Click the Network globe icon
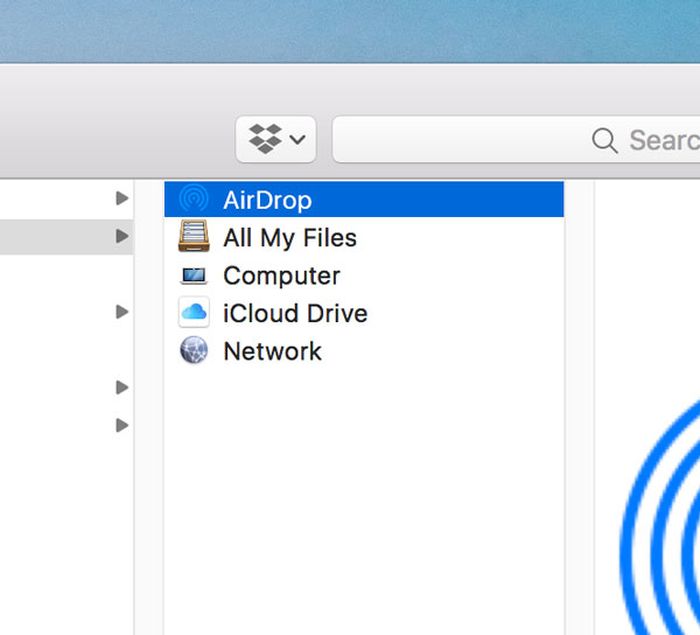Viewport: 700px width, 635px height. [194, 350]
